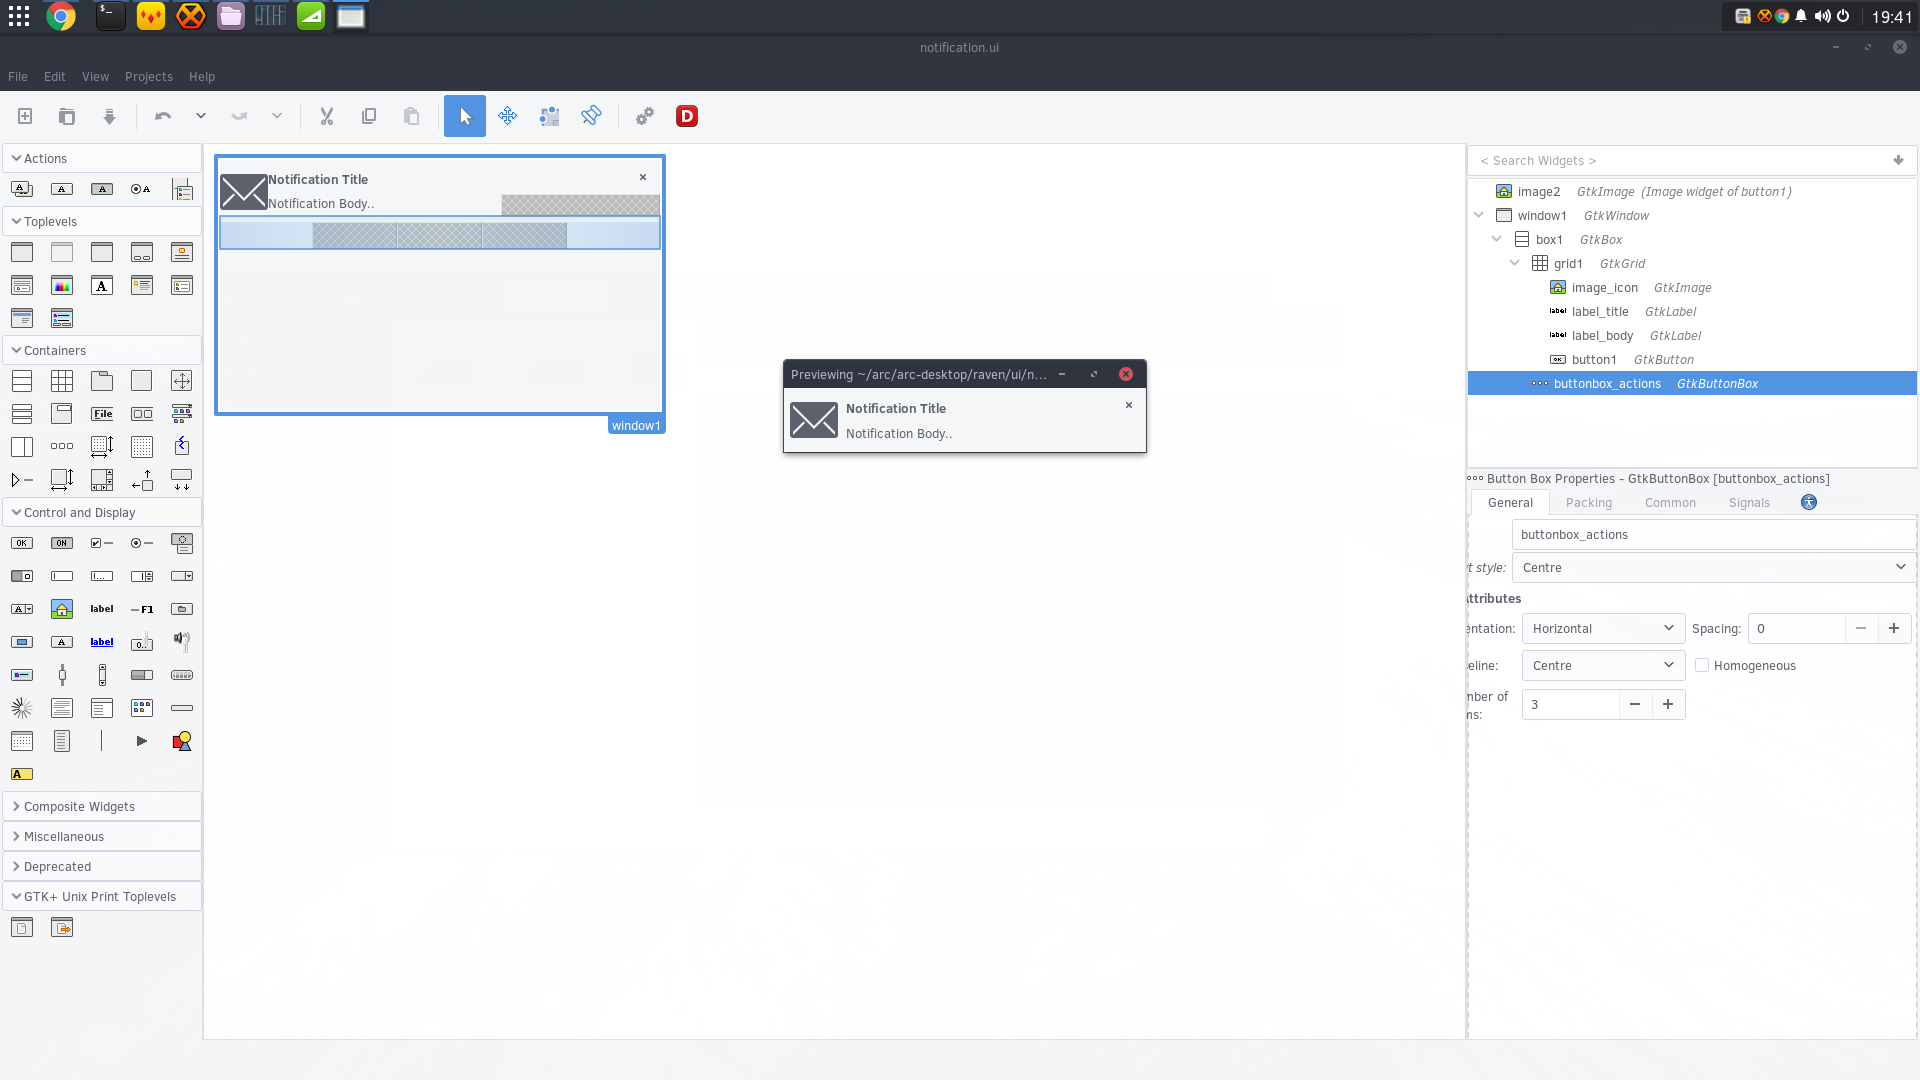Pick the Volume Button widget in palette
This screenshot has height=1080, width=1920.
coord(182,641)
